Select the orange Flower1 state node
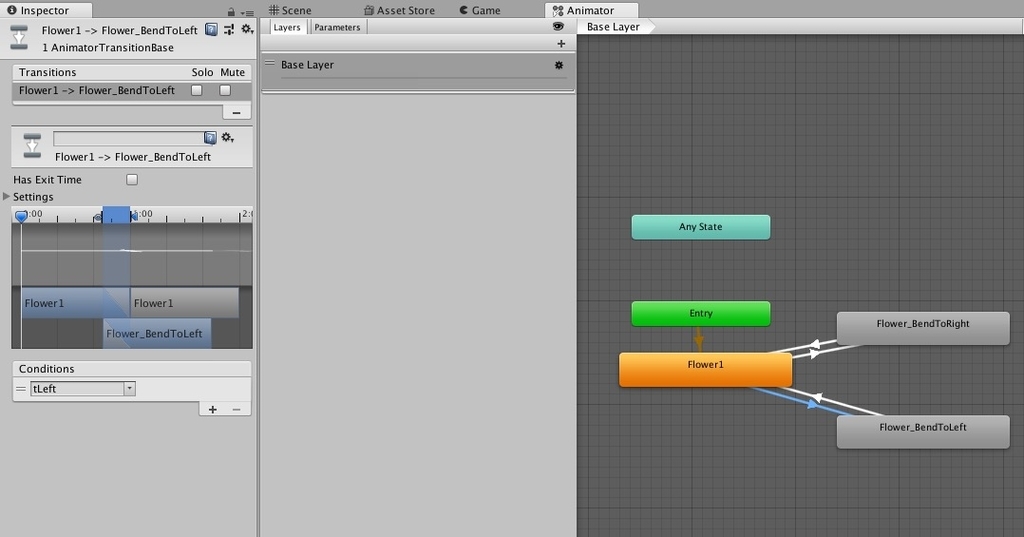This screenshot has height=537, width=1024. point(705,370)
